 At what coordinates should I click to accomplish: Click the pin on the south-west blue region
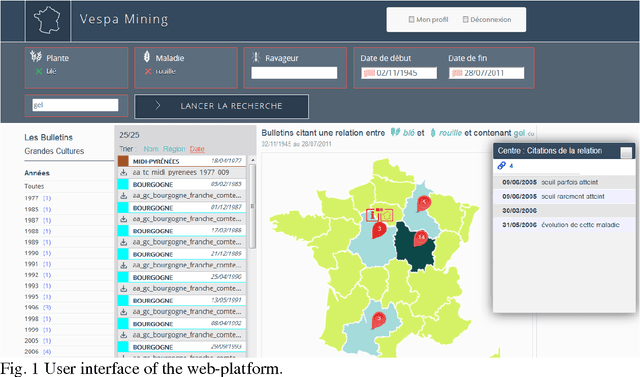coord(379,320)
